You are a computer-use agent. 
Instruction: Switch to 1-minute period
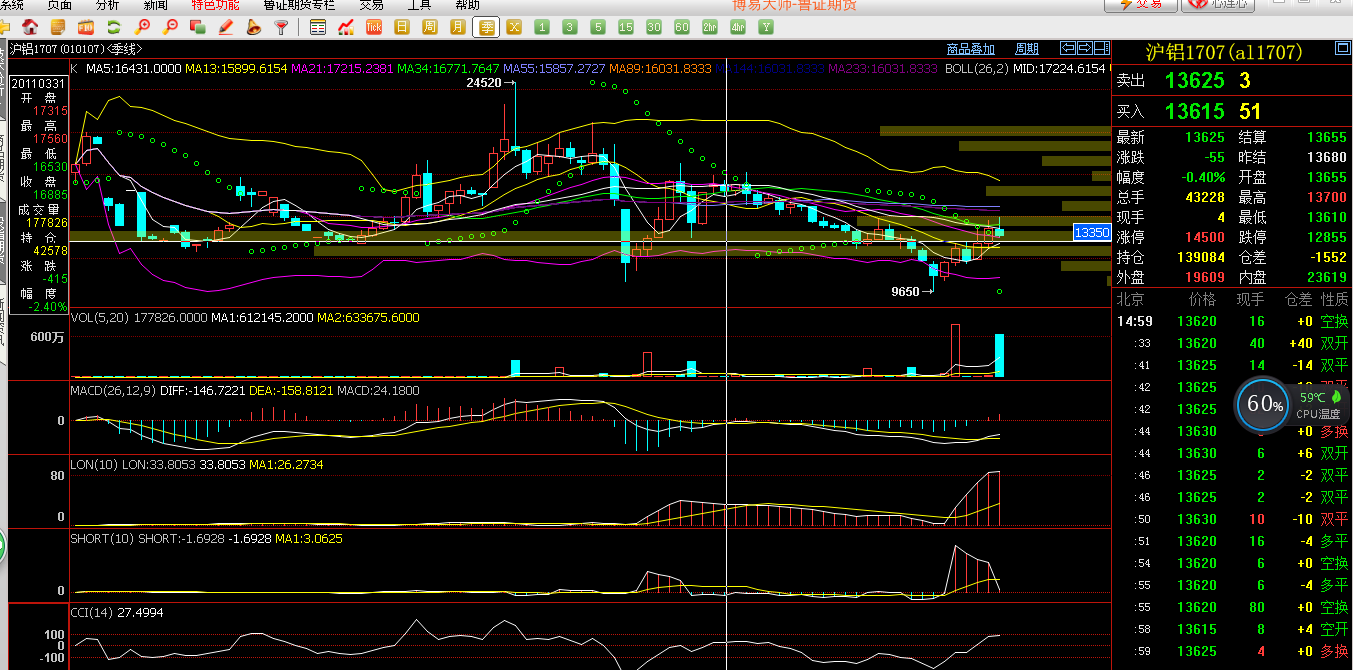click(542, 27)
